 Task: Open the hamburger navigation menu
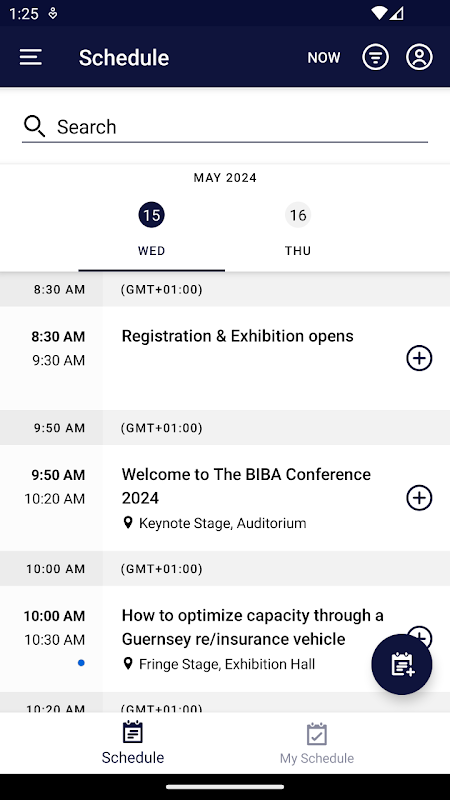[31, 57]
